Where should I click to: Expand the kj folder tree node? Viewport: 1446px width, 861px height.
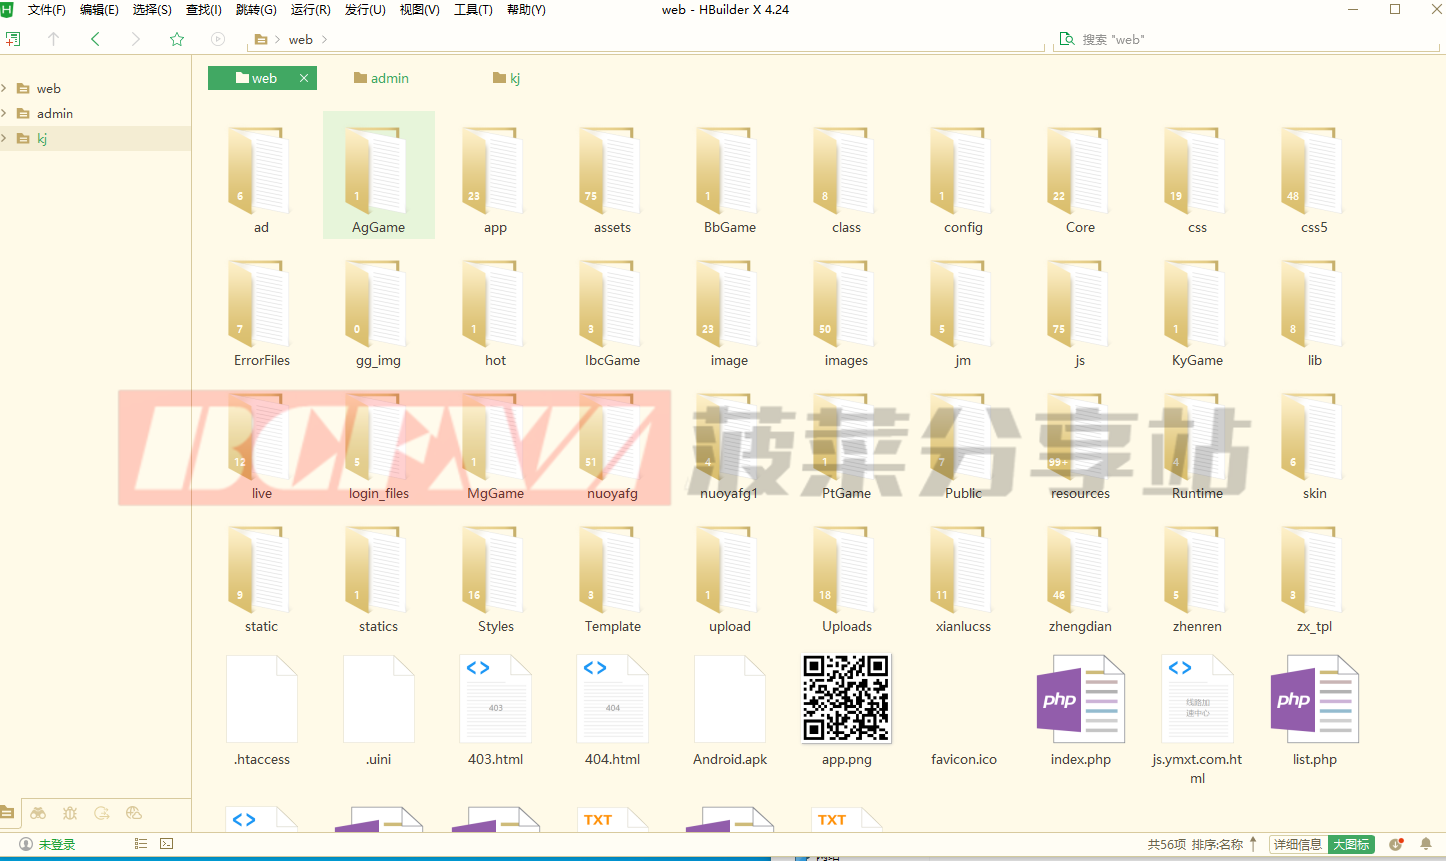pyautogui.click(x=5, y=138)
